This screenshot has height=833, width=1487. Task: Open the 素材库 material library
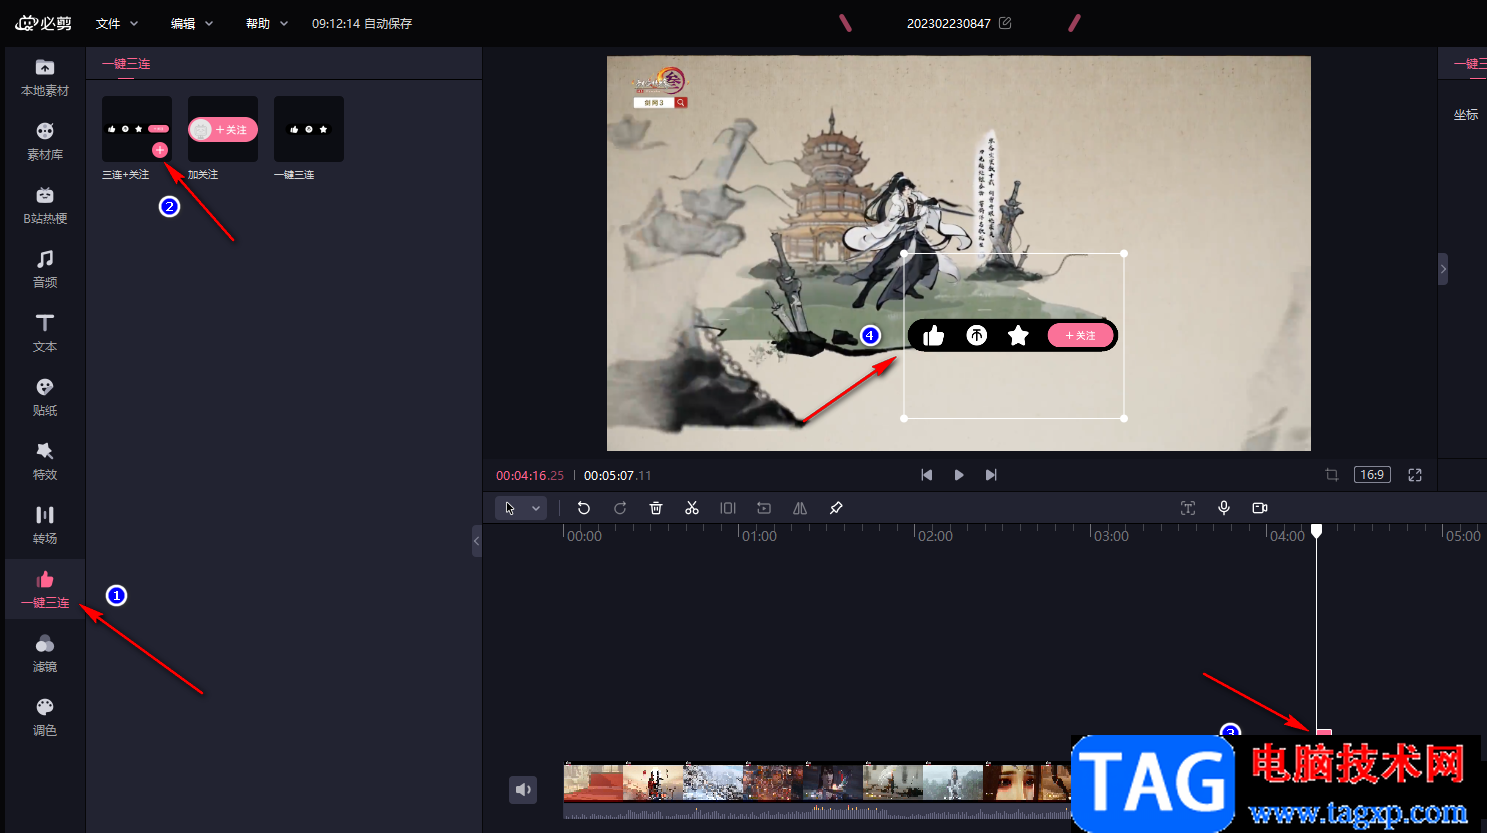45,142
